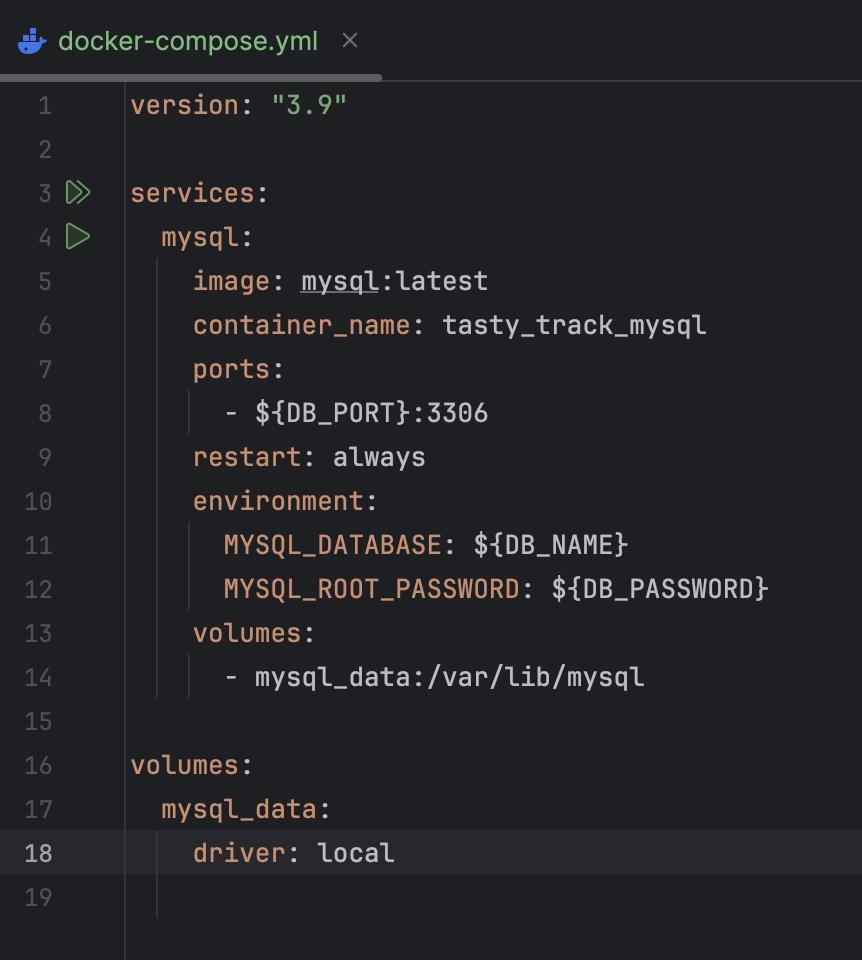
Task: Click line number 1 in the gutter
Action: click(45, 106)
